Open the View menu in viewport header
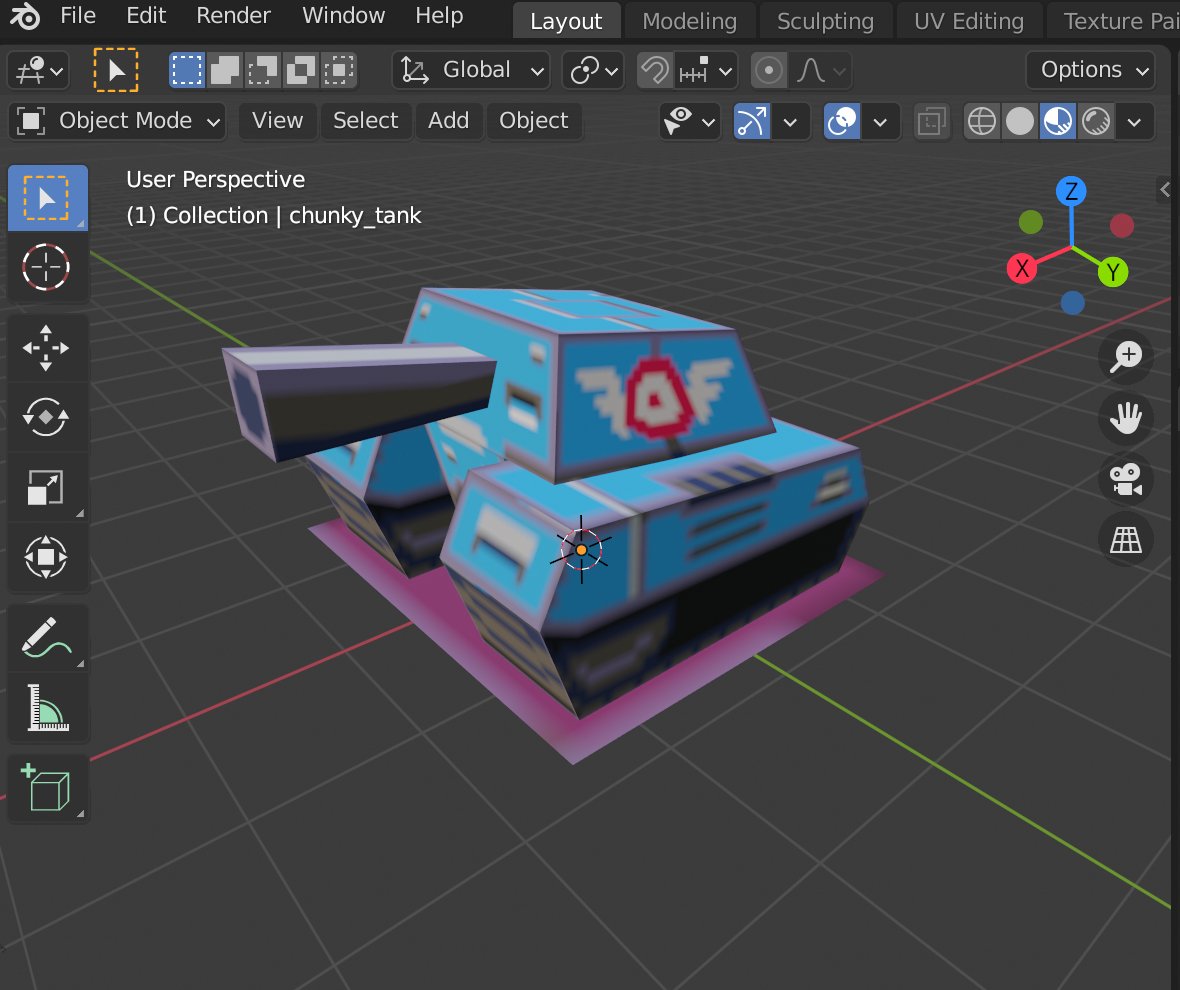The image size is (1180, 990). pyautogui.click(x=278, y=121)
